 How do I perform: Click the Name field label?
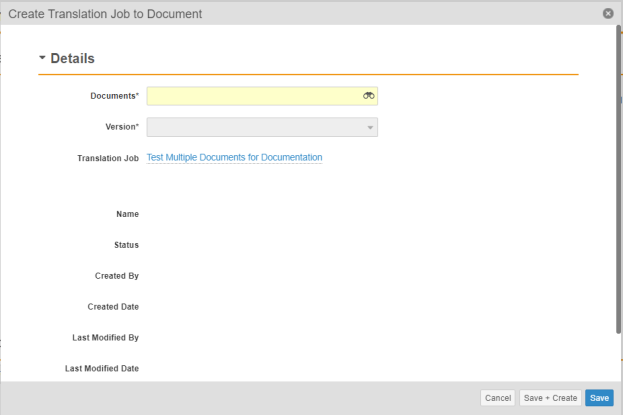click(128, 214)
